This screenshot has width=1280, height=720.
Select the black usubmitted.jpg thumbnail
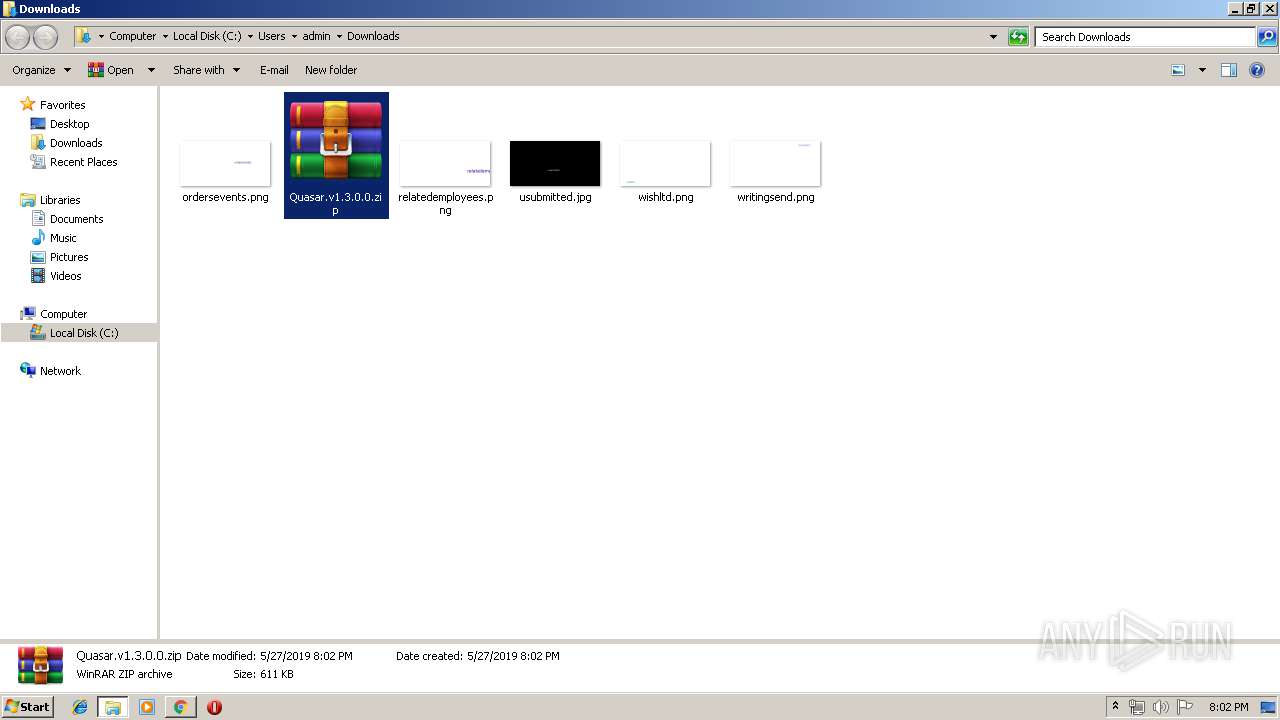(x=555, y=163)
